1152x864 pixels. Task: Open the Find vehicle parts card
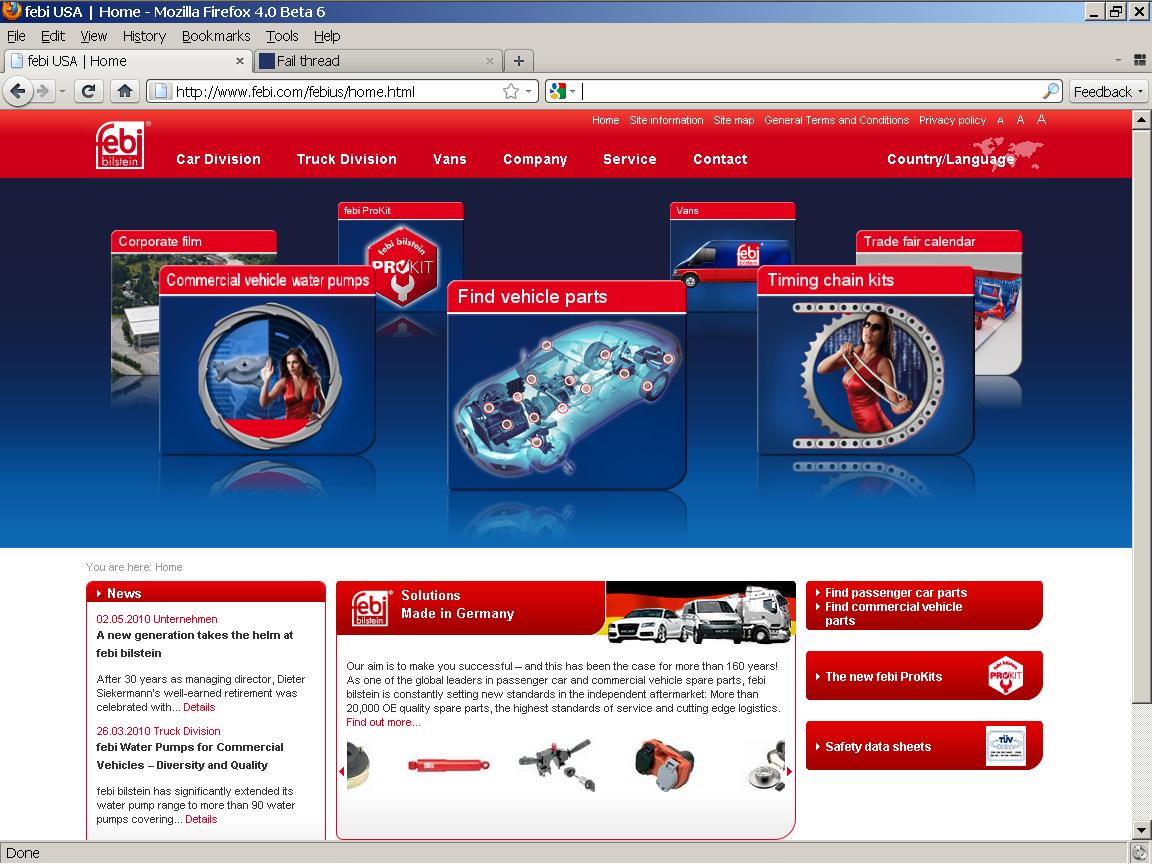(x=566, y=385)
